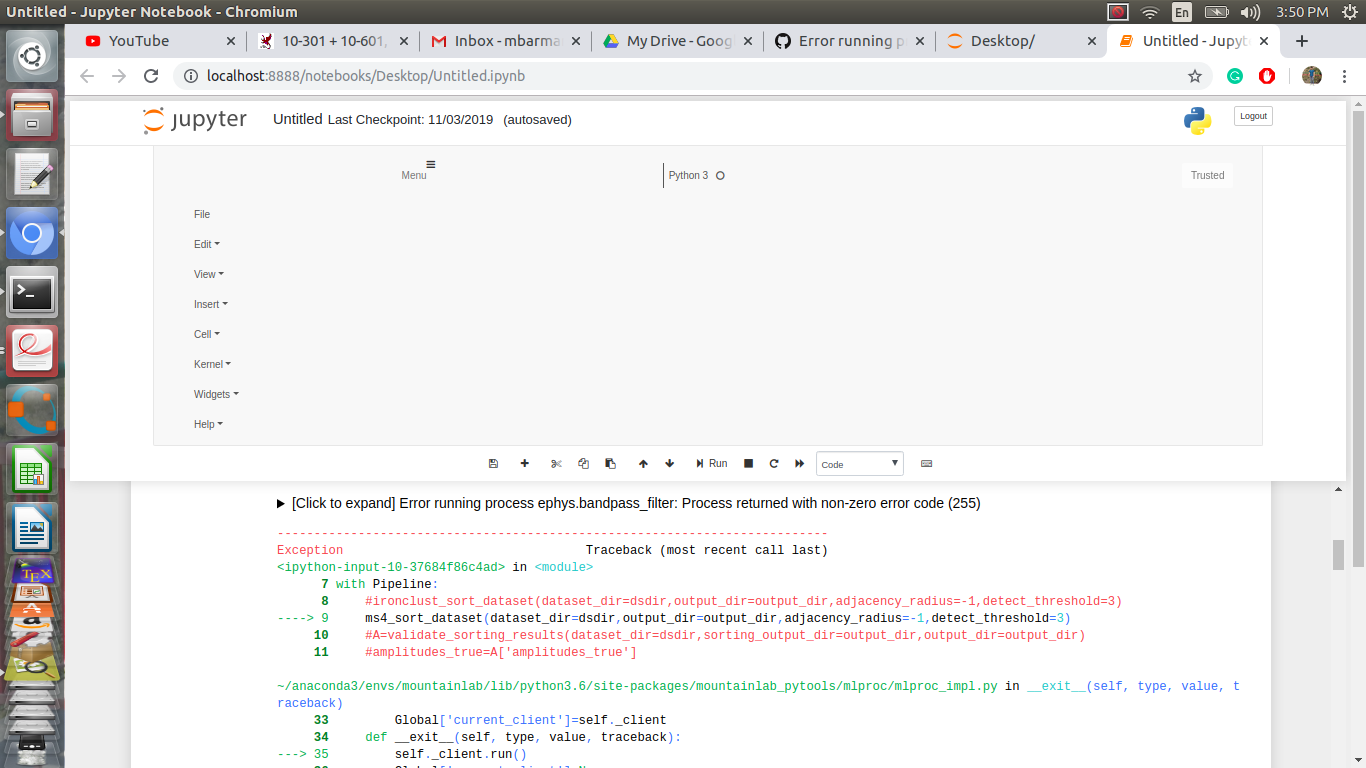Screen dimensions: 1366x768
Task: Interrupt the kernel with the stop icon
Action: pos(747,463)
